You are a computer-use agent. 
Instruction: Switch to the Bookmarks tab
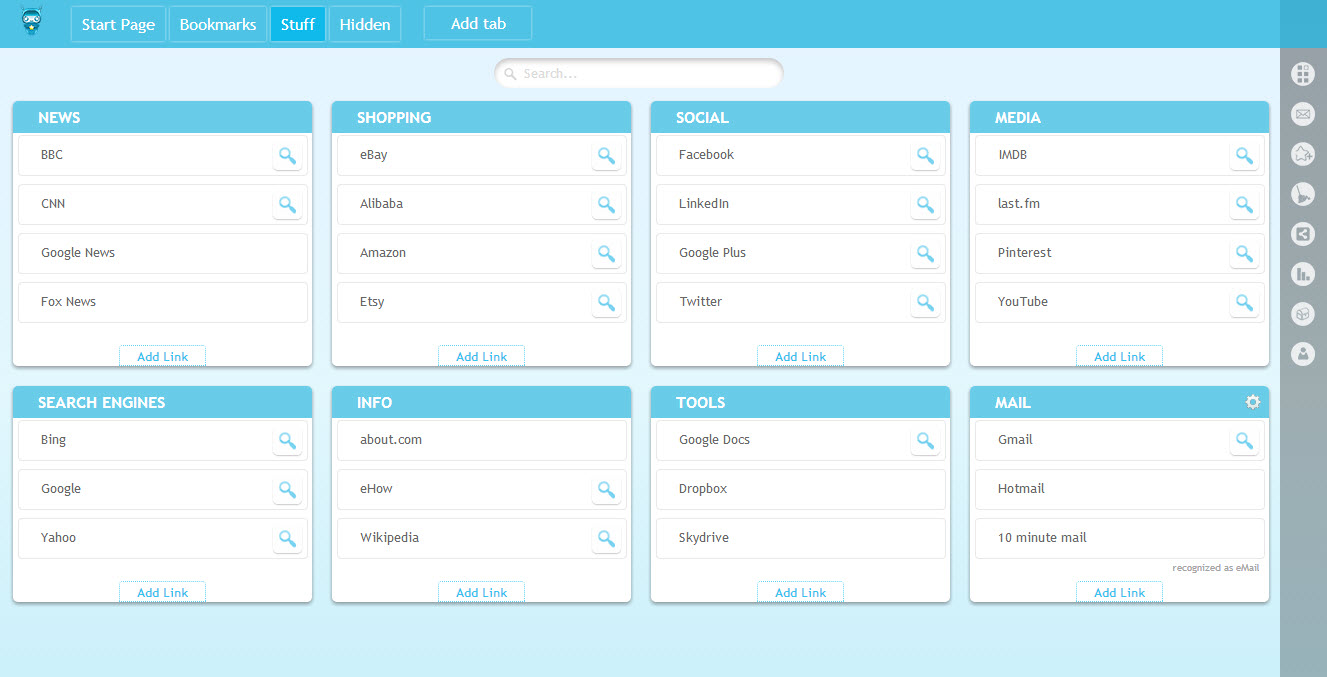(x=218, y=24)
